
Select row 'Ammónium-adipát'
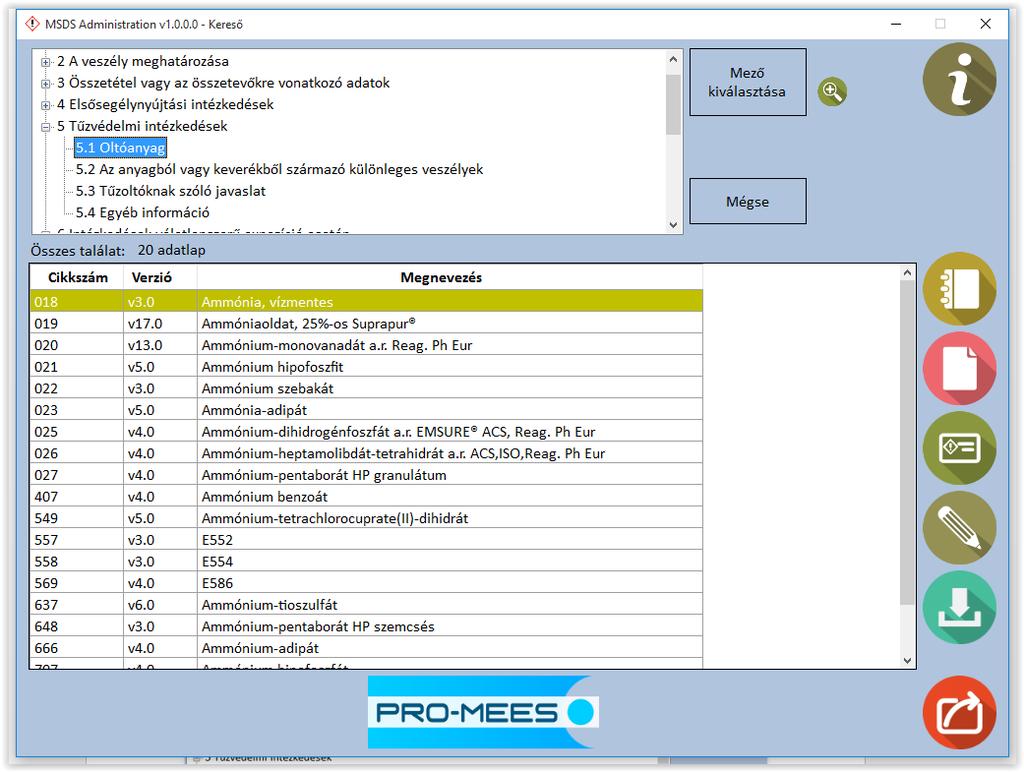click(366, 648)
